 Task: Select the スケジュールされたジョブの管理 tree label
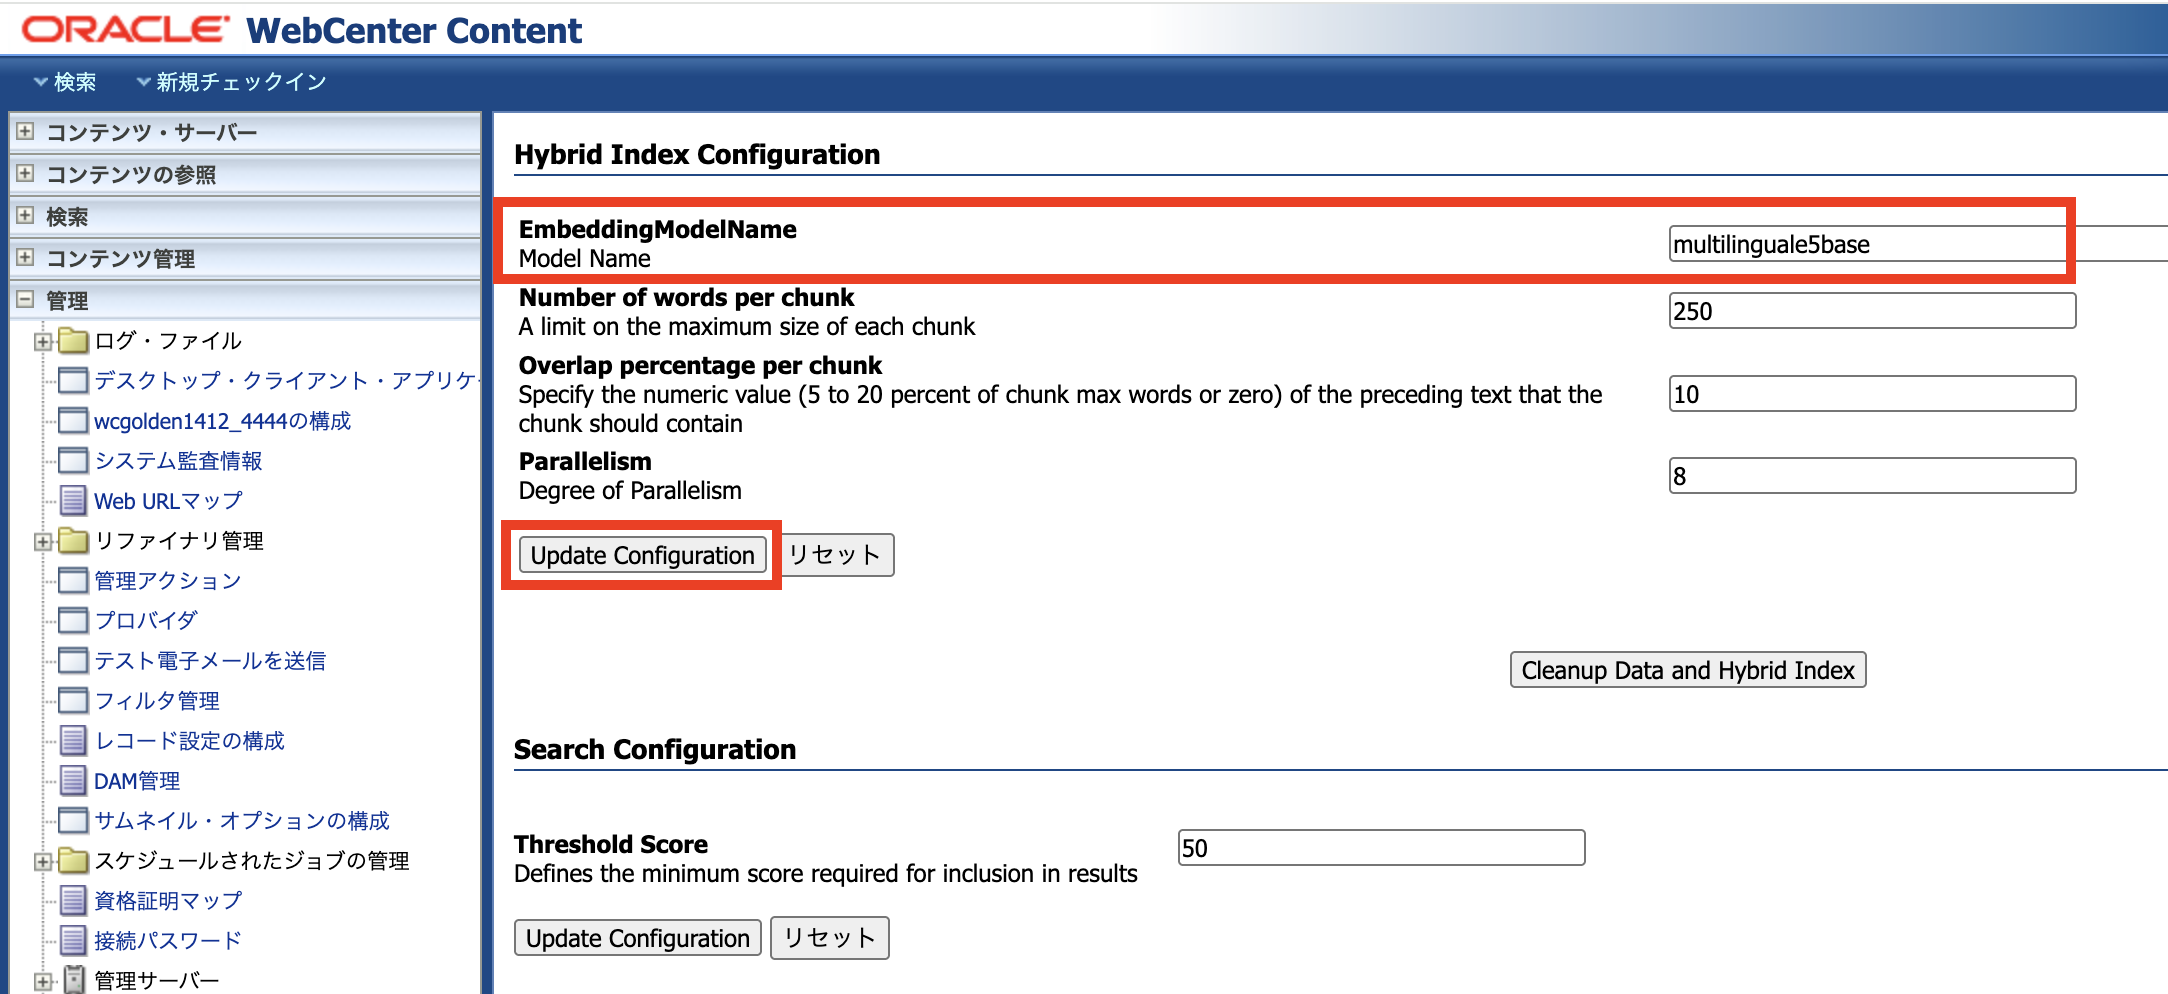[252, 861]
